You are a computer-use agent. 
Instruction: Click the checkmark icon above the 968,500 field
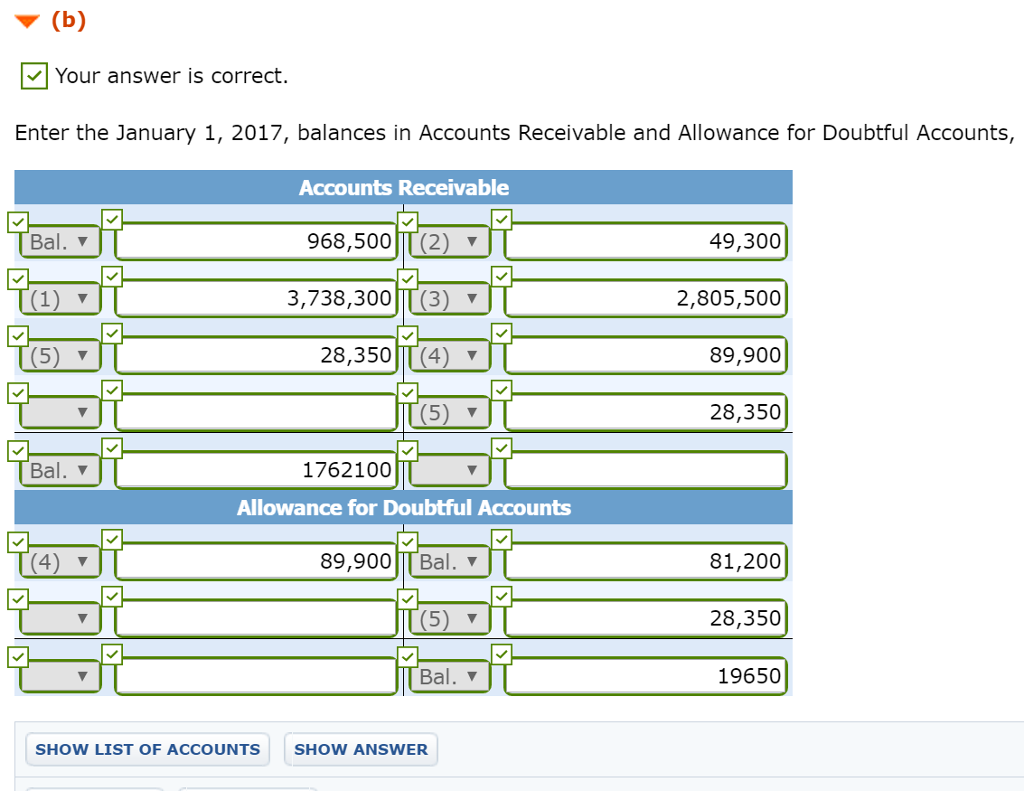click(x=112, y=218)
